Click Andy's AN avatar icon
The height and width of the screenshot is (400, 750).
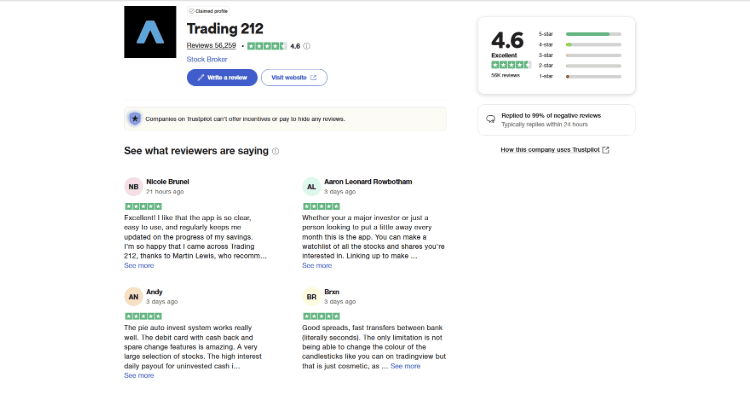click(x=133, y=296)
